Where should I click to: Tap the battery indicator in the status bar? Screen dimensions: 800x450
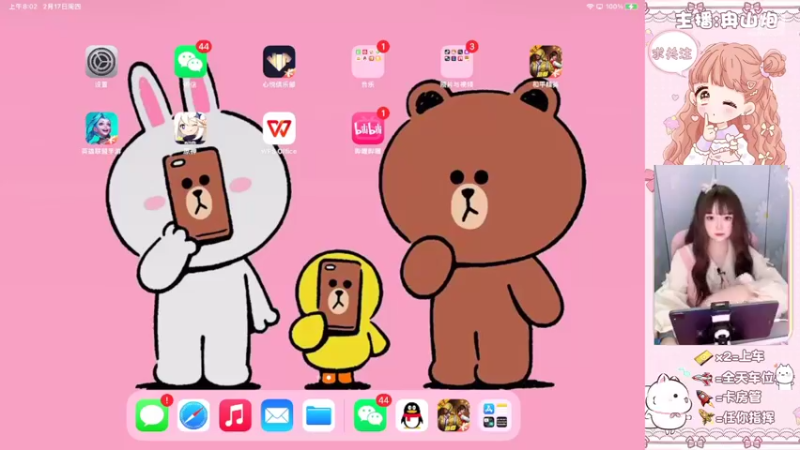(x=632, y=7)
